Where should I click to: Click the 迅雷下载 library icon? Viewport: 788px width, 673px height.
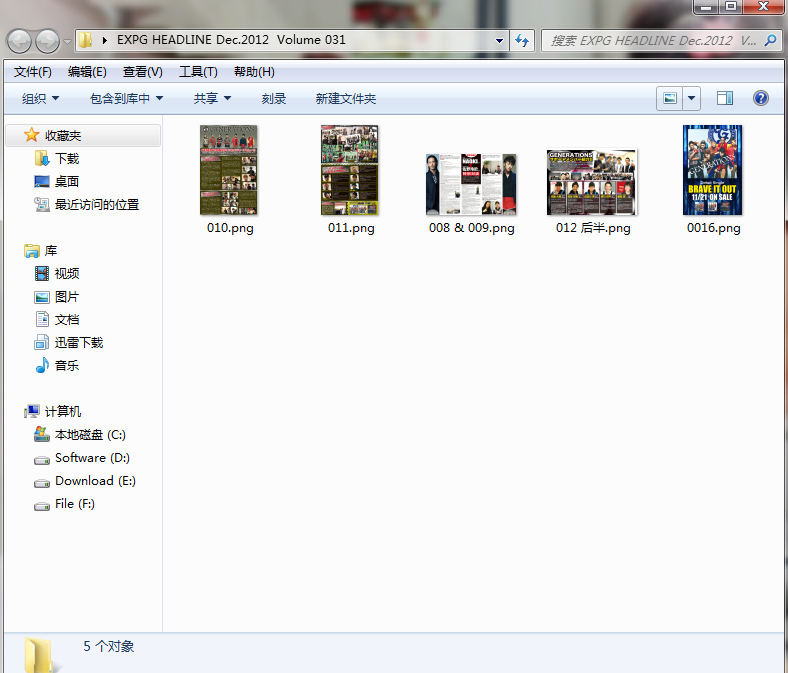[x=42, y=342]
